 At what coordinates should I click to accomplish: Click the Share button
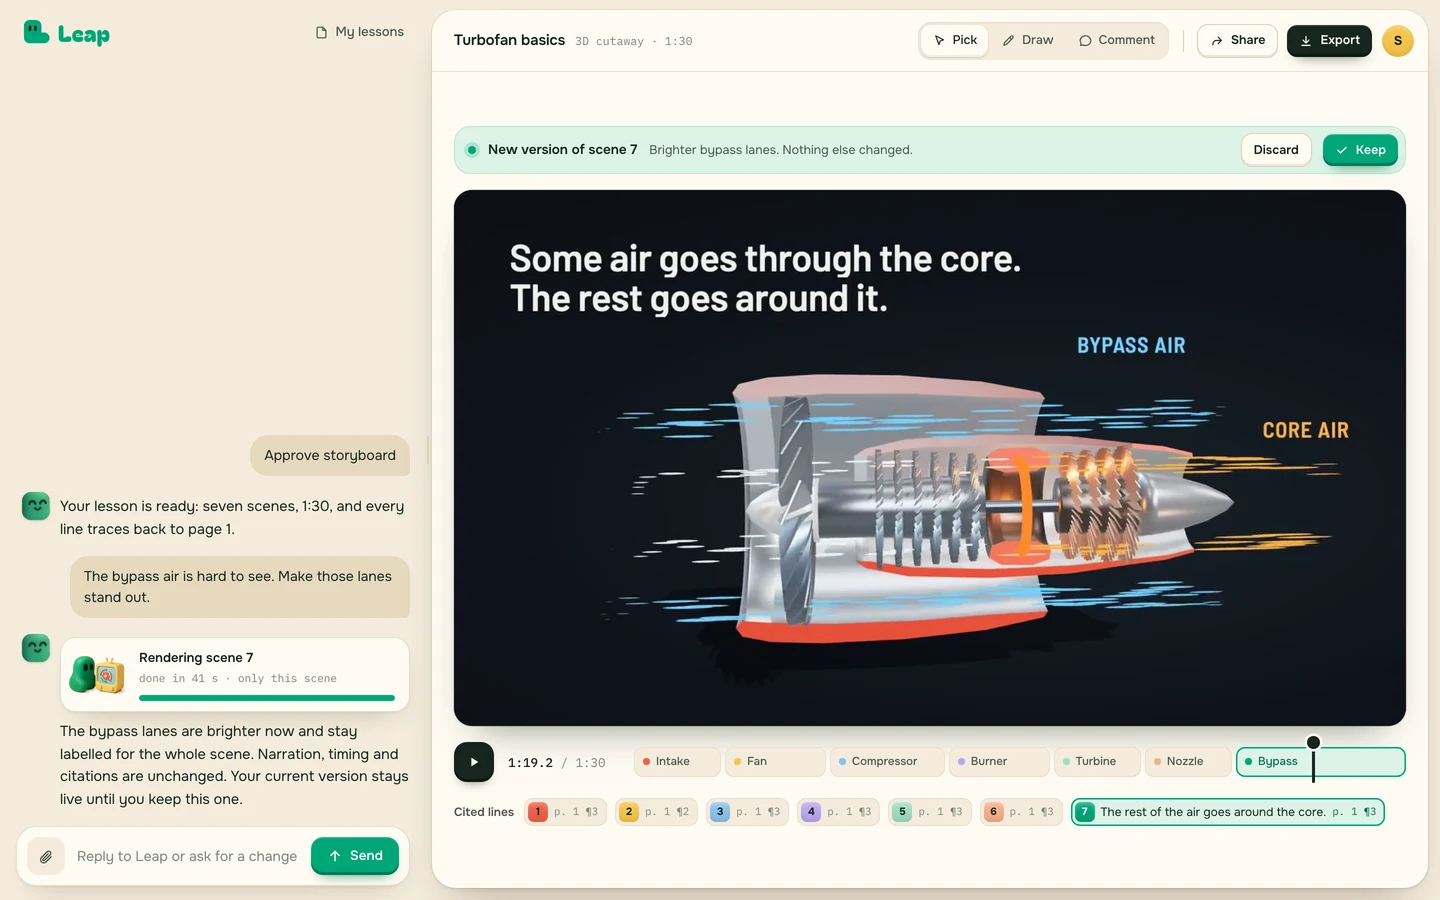1237,41
